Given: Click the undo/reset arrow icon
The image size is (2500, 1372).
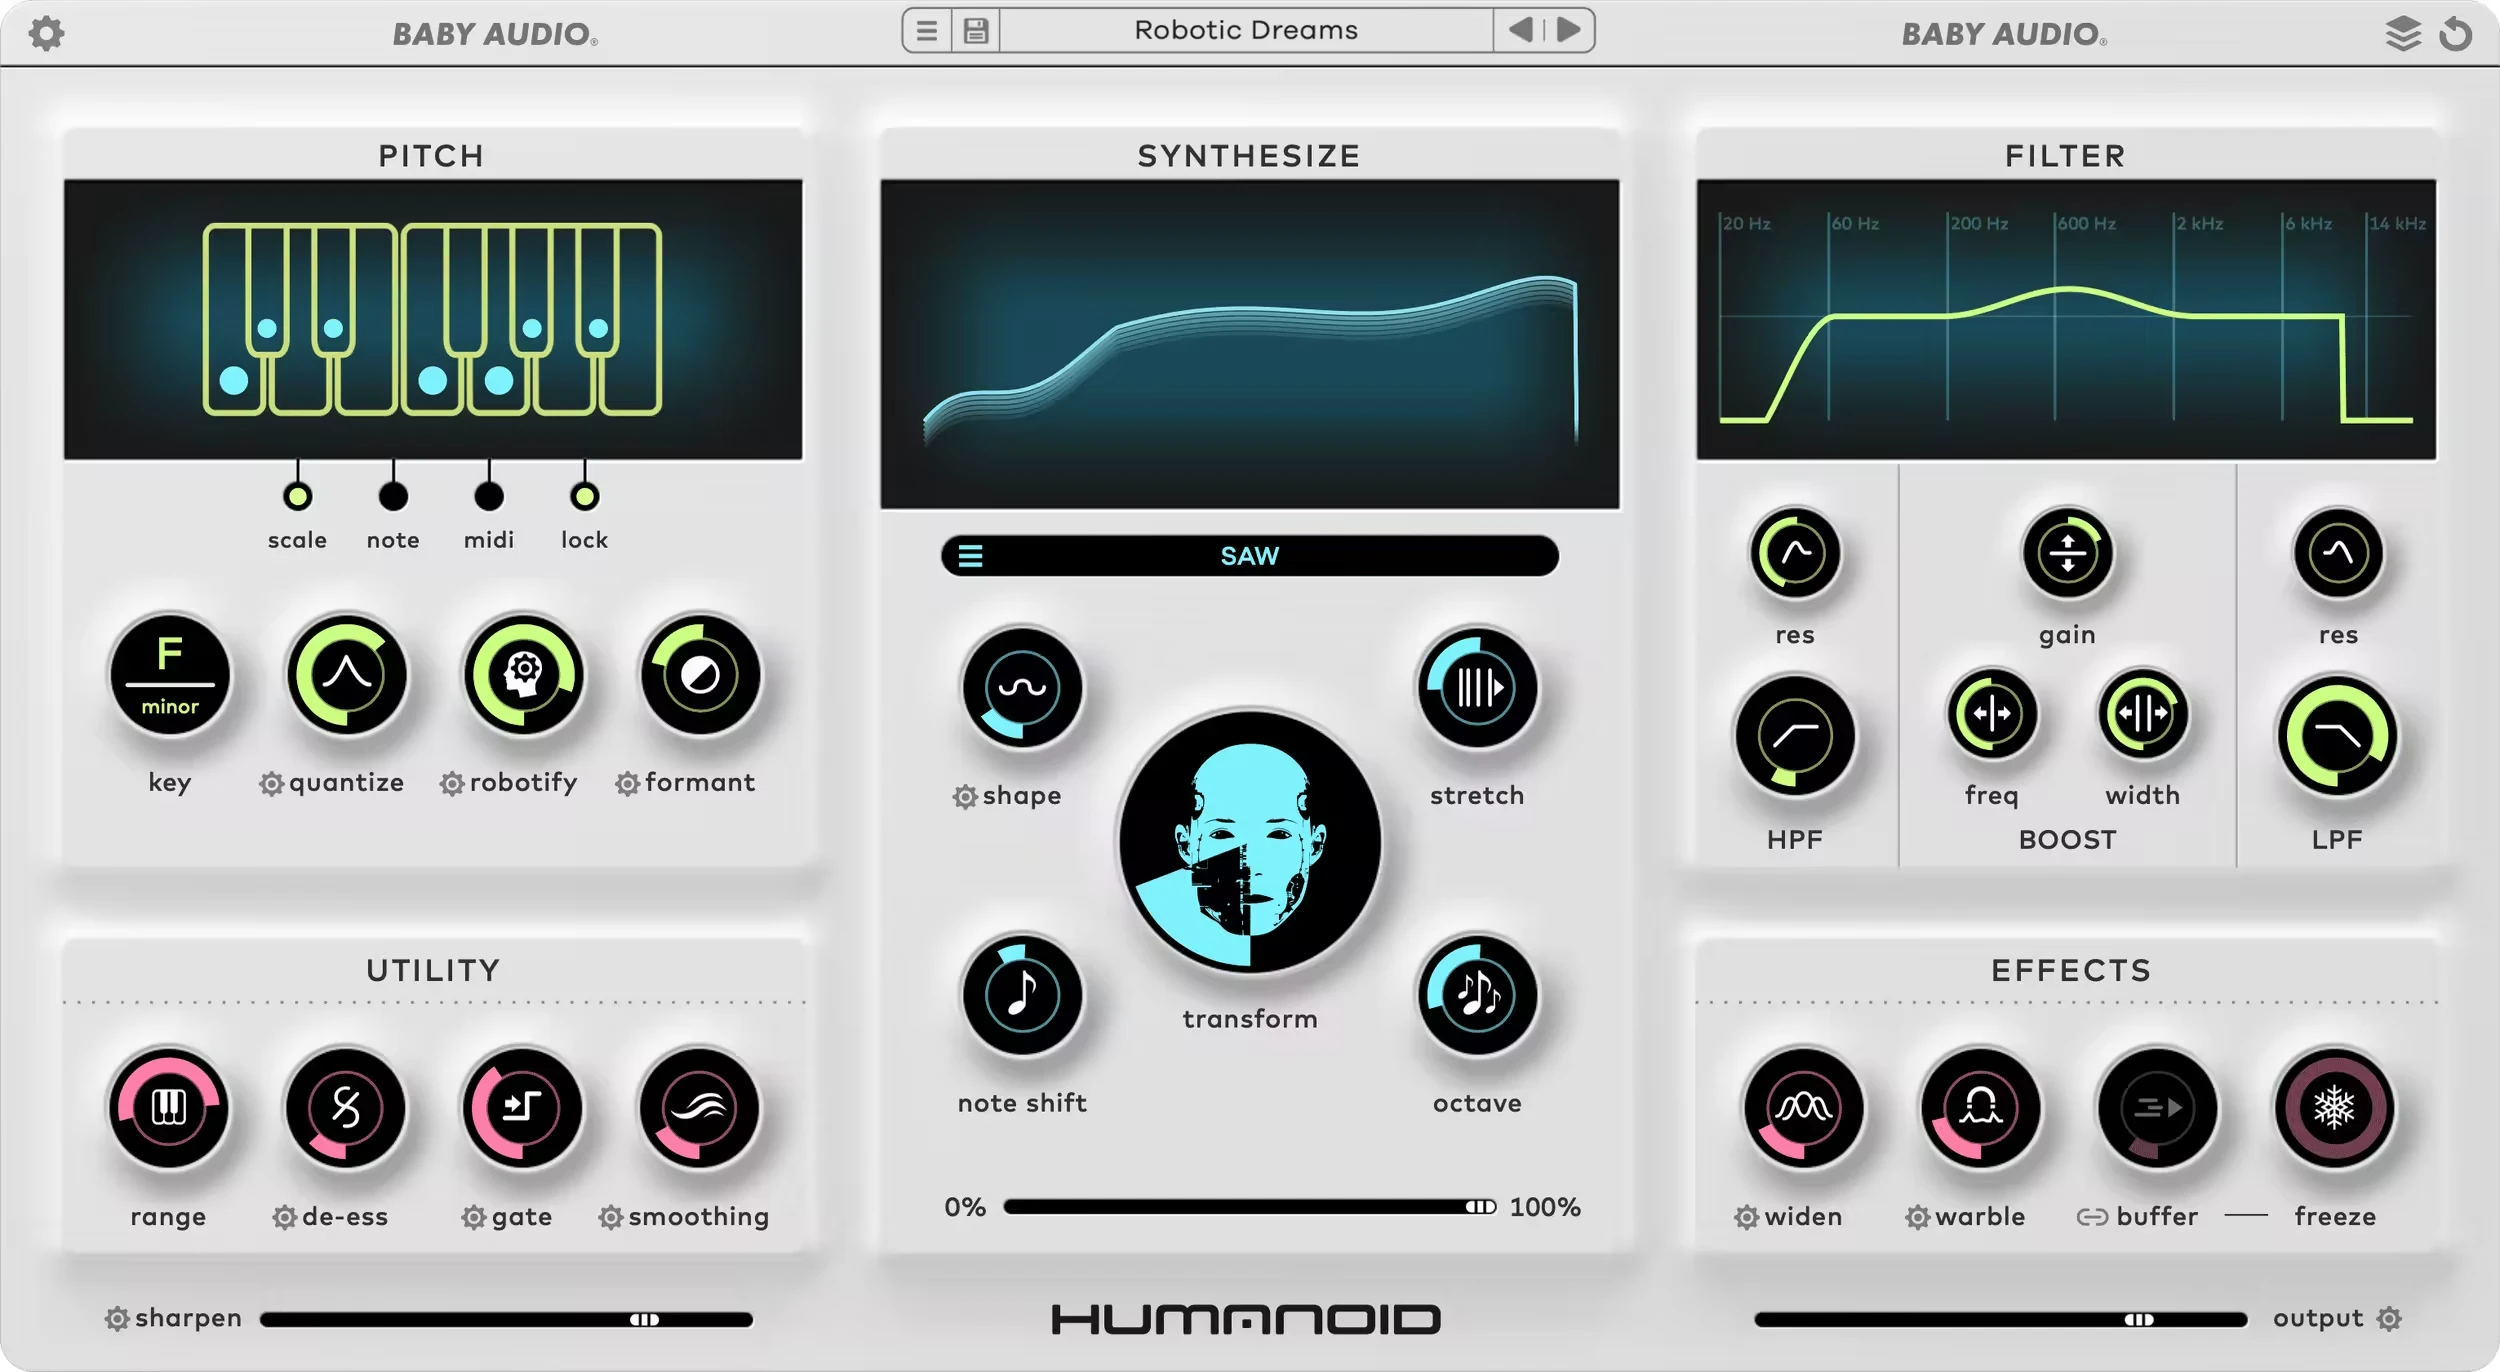Looking at the screenshot, I should pyautogui.click(x=2455, y=33).
